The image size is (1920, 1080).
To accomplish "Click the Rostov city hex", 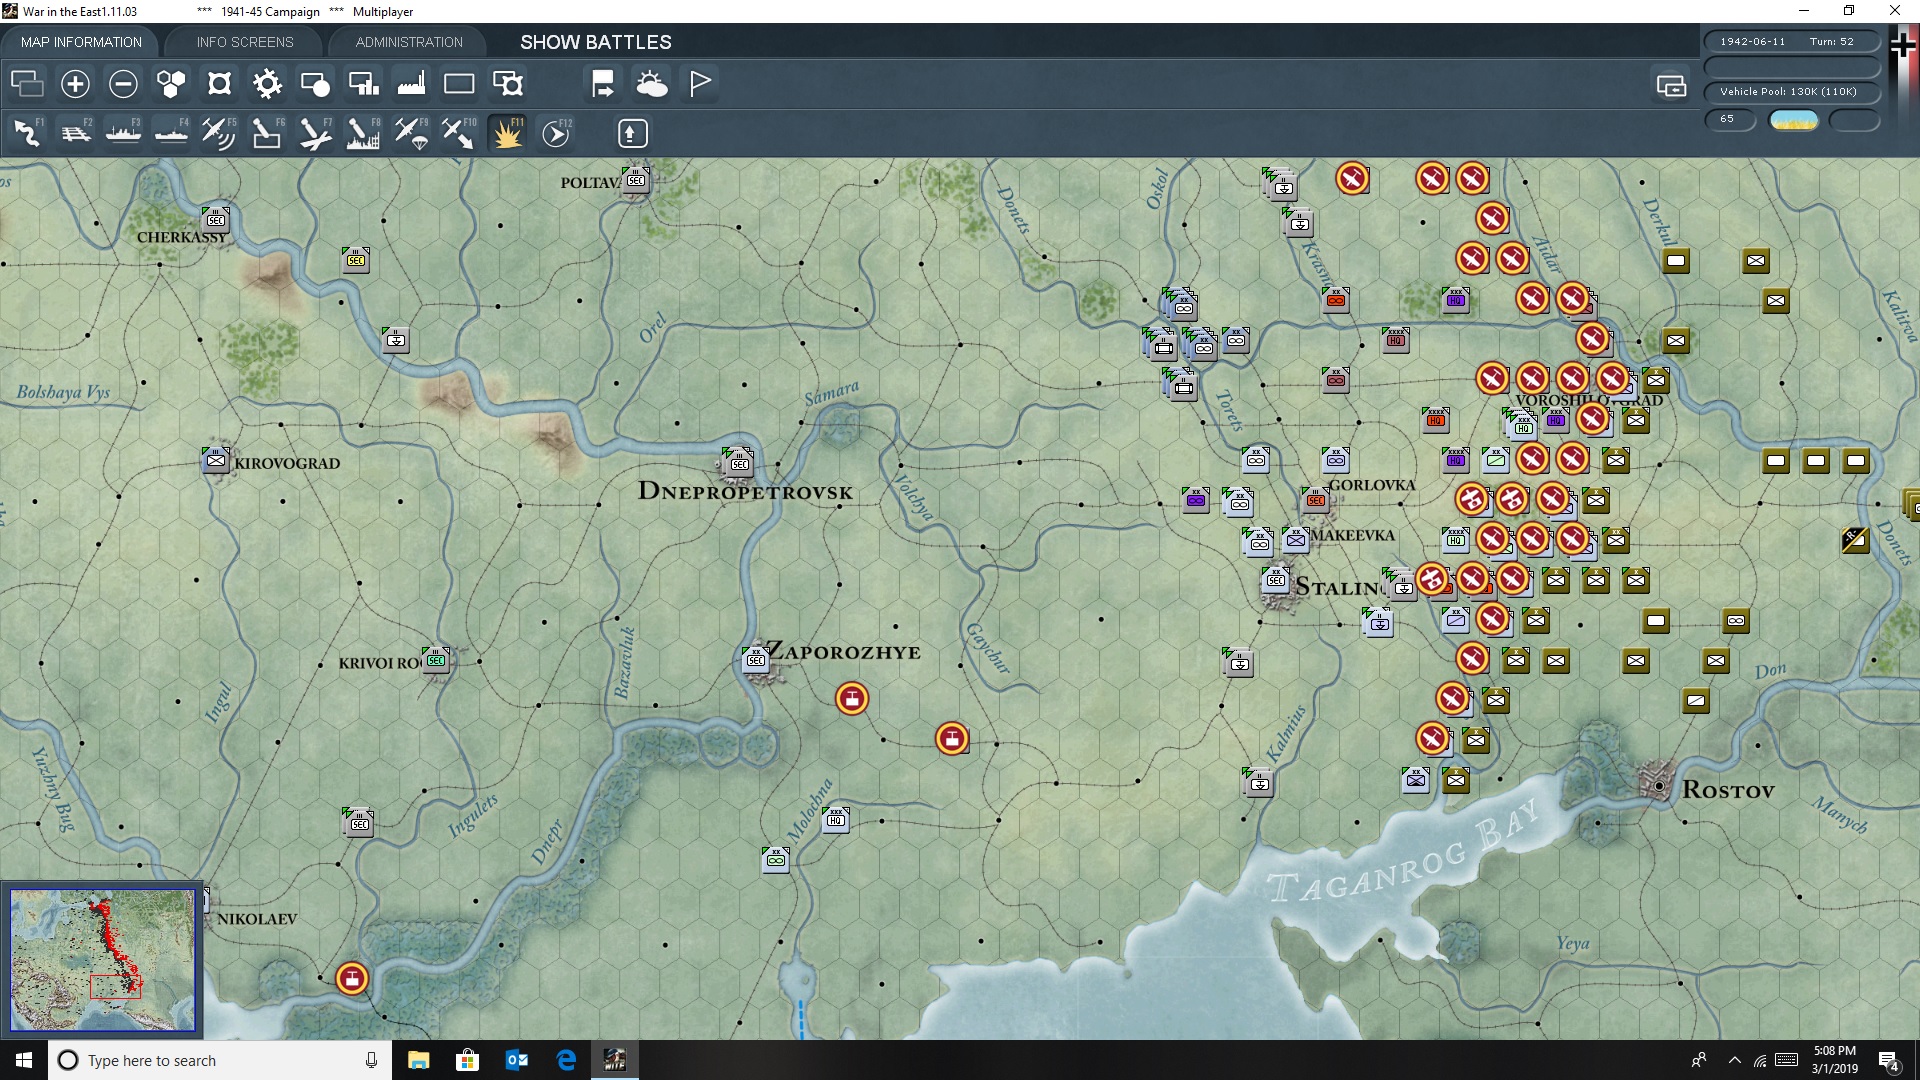I will (1658, 786).
